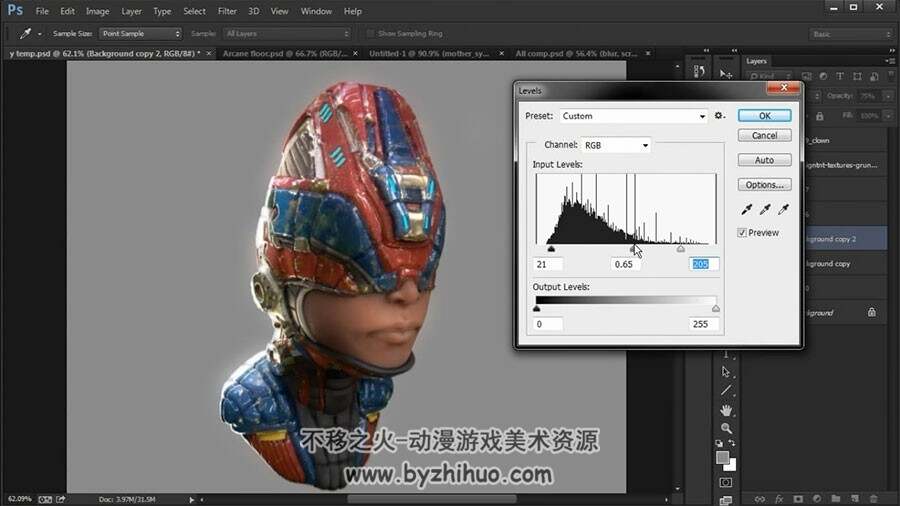Change the screen mode icon
This screenshot has height=506, width=900.
[726, 500]
